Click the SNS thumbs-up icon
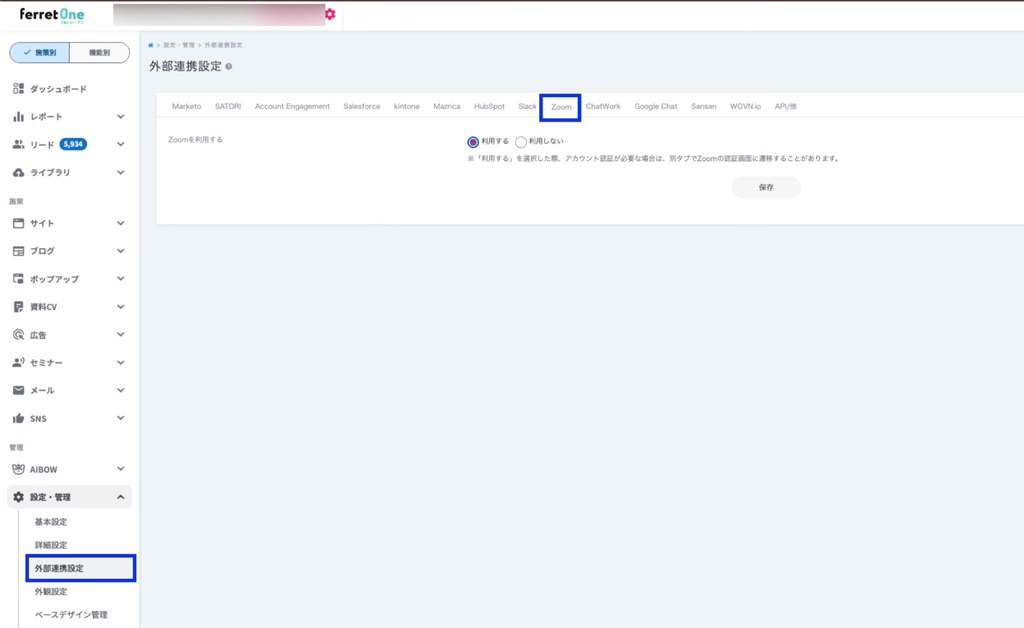This screenshot has width=1024, height=628. click(x=18, y=418)
